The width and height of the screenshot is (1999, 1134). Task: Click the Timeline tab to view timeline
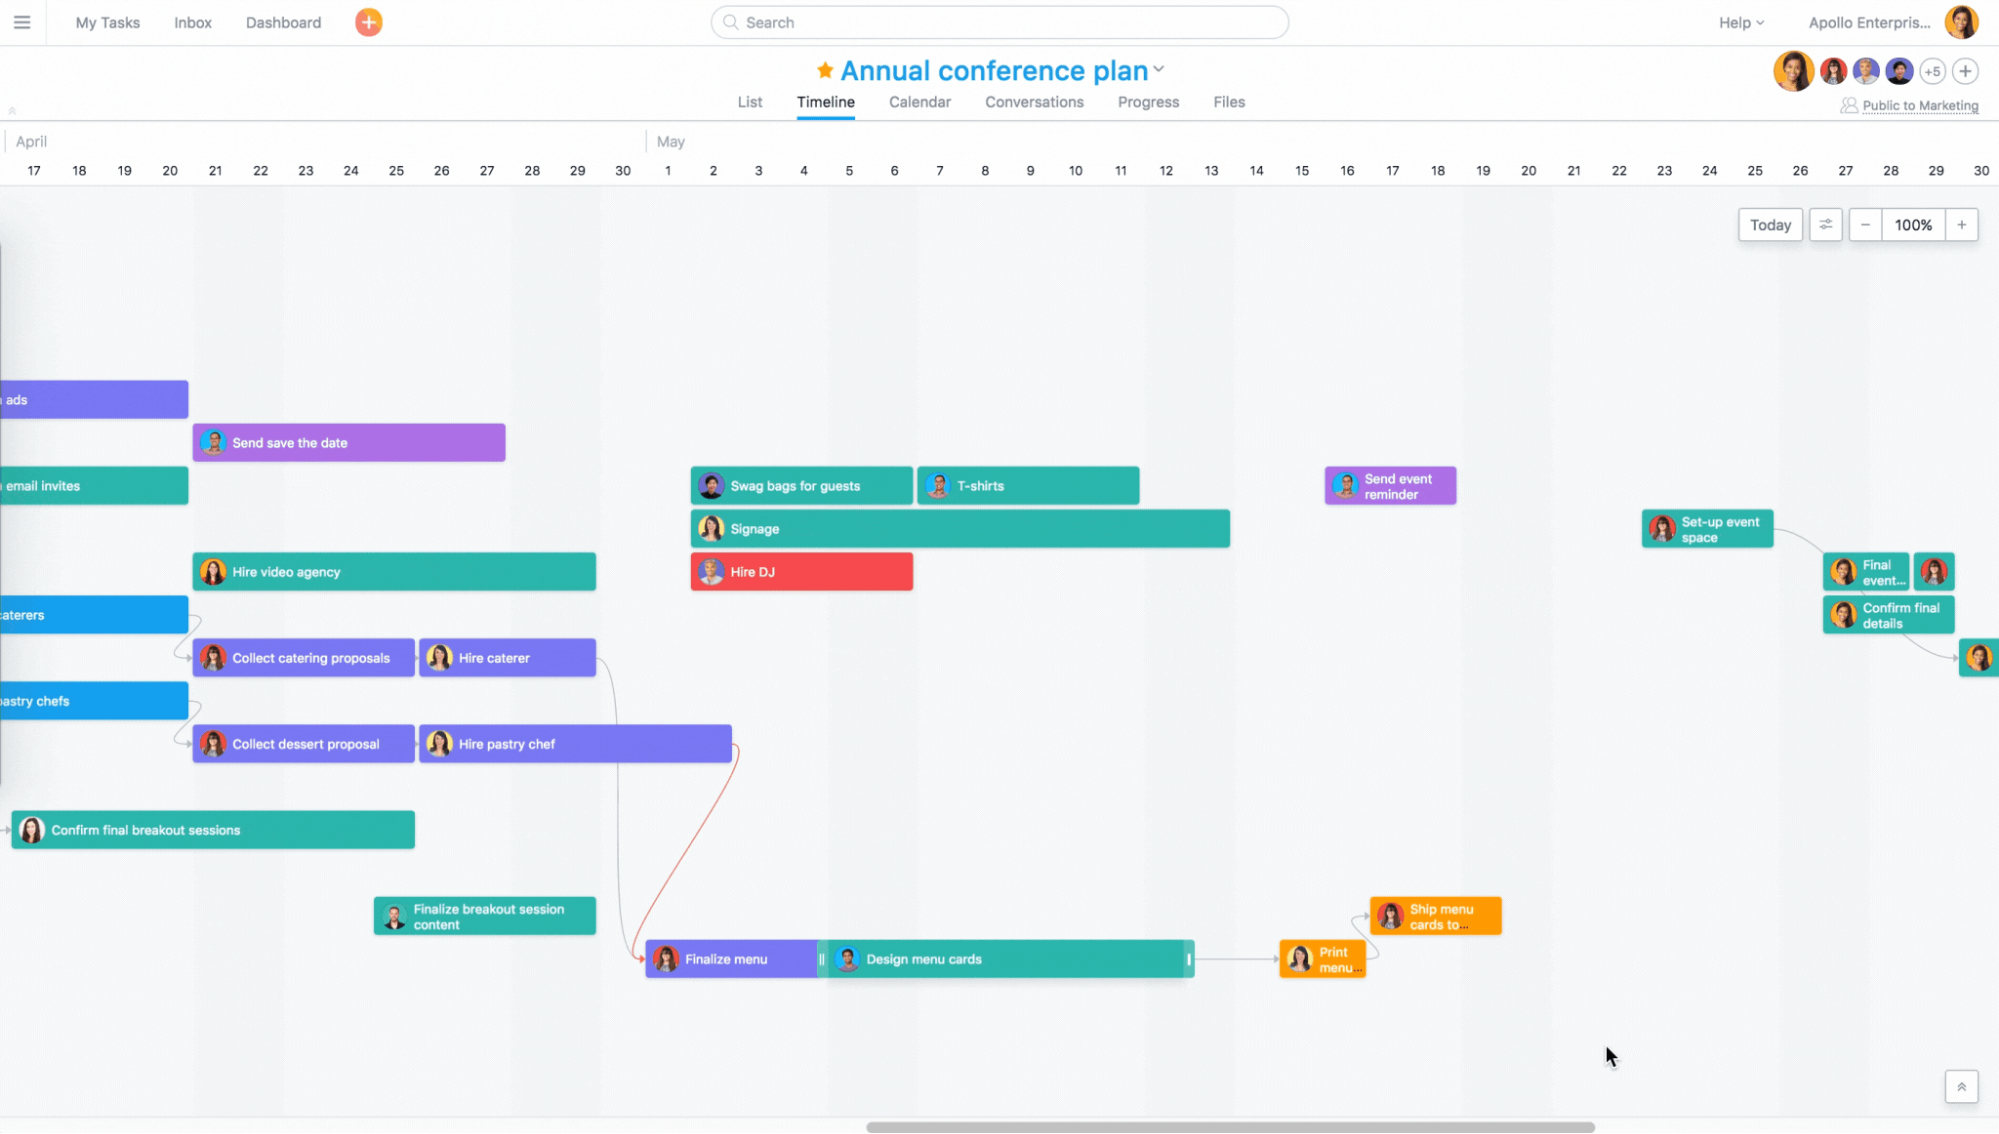827,102
